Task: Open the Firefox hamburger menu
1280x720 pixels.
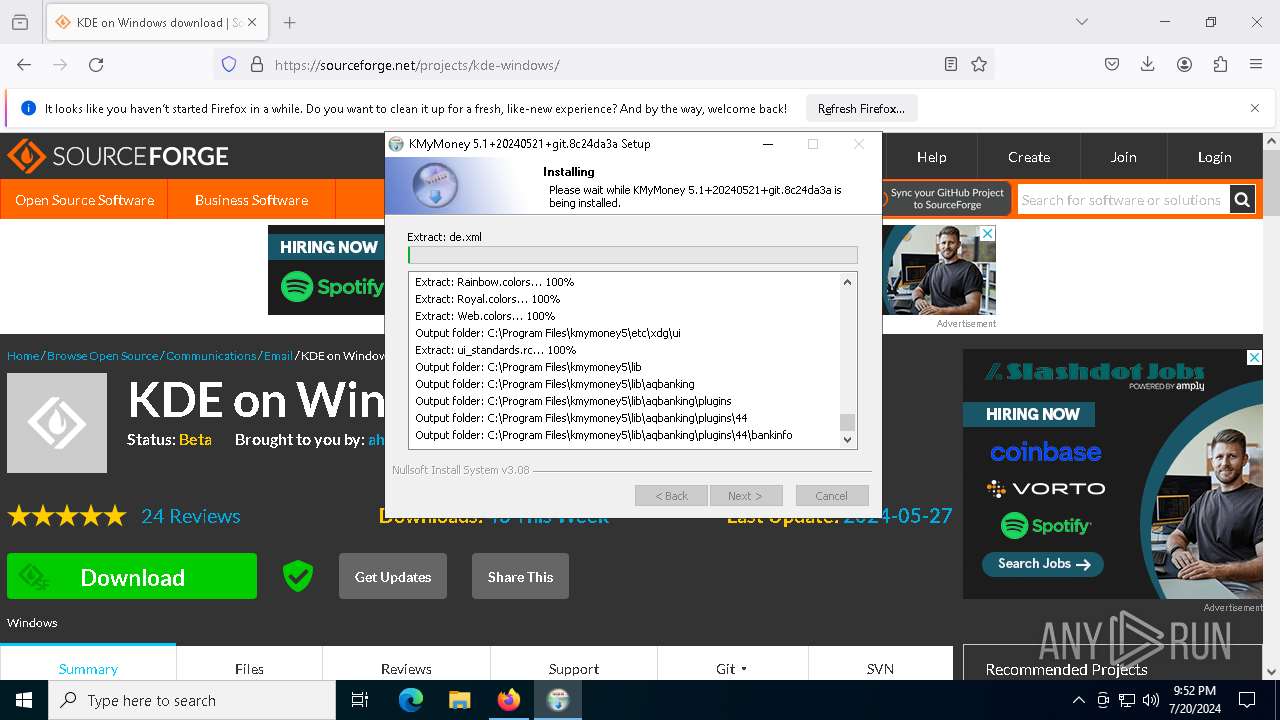Action: (x=1256, y=64)
